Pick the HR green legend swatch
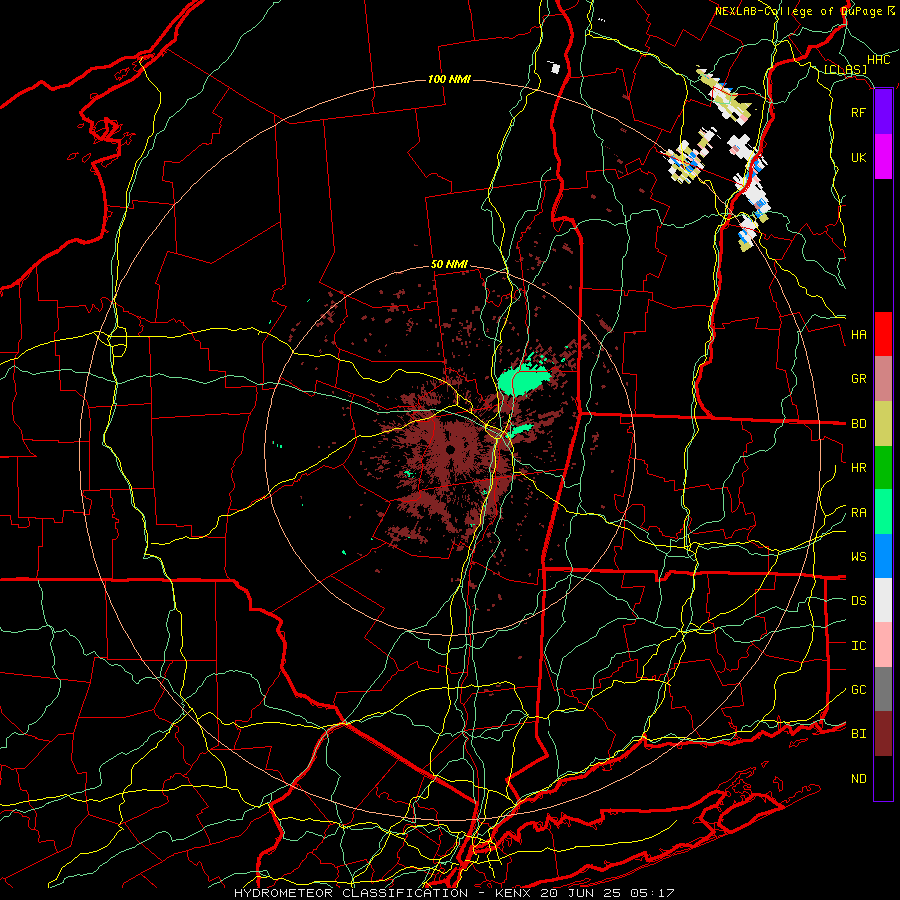 click(883, 468)
